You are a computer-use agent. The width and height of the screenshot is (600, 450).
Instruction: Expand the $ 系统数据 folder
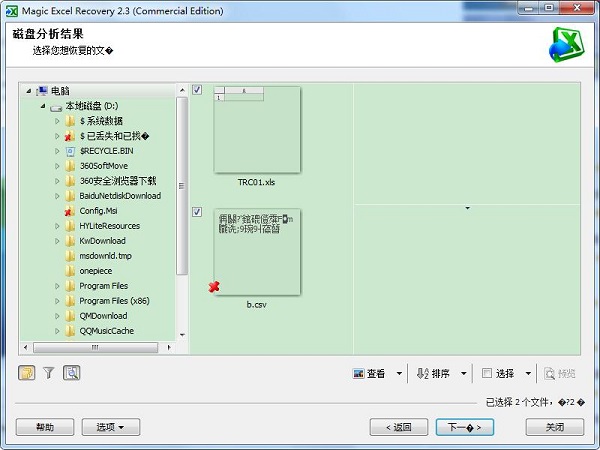pyautogui.click(x=57, y=121)
